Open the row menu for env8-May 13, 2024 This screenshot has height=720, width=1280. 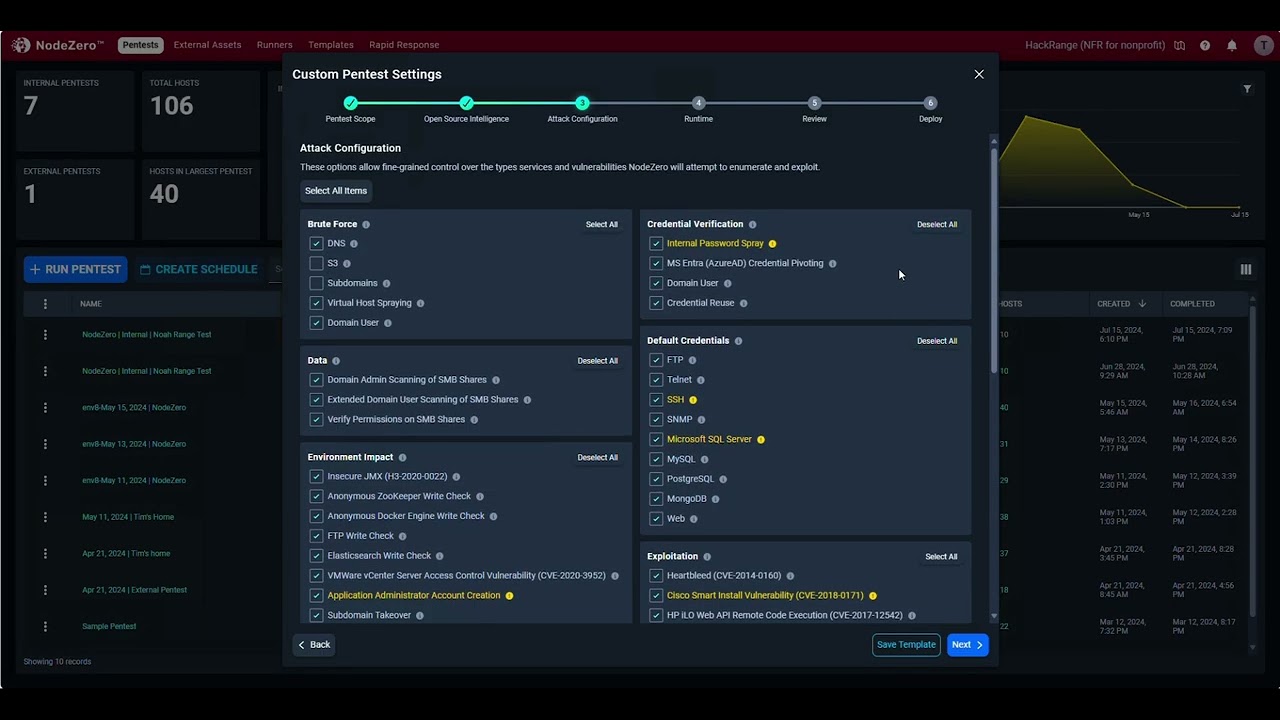45,444
